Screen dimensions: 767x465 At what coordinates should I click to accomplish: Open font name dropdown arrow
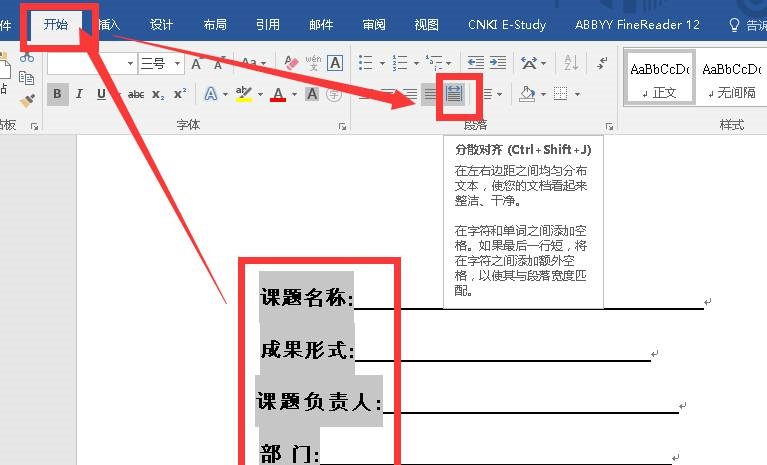[x=130, y=63]
